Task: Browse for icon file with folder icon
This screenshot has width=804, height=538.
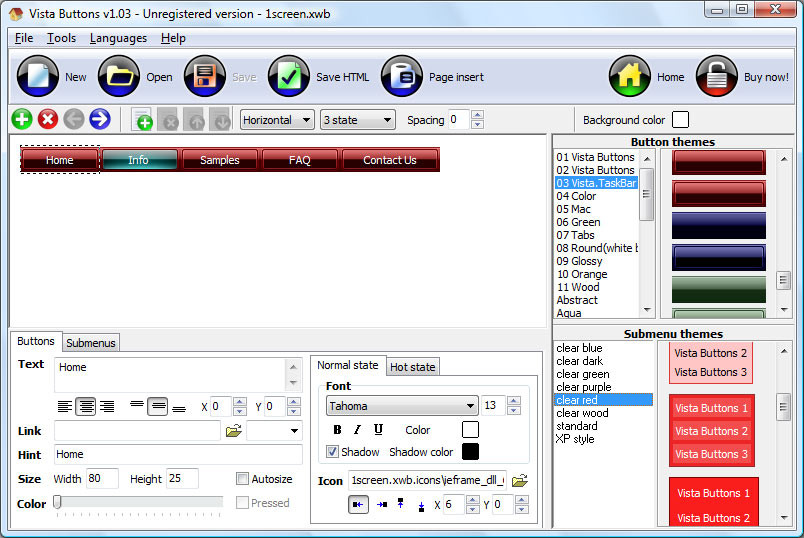Action: tap(520, 481)
